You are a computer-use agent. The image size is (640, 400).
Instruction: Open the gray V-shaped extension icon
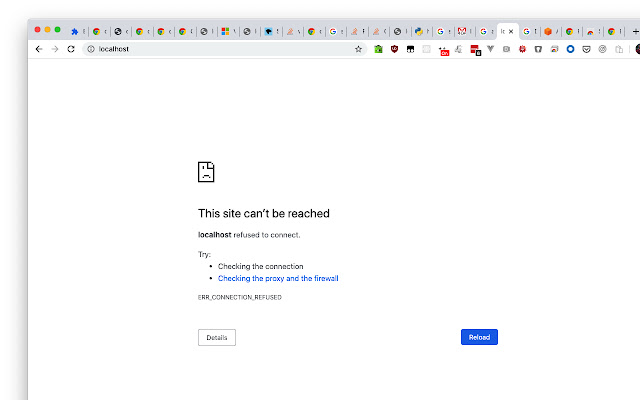coord(491,49)
